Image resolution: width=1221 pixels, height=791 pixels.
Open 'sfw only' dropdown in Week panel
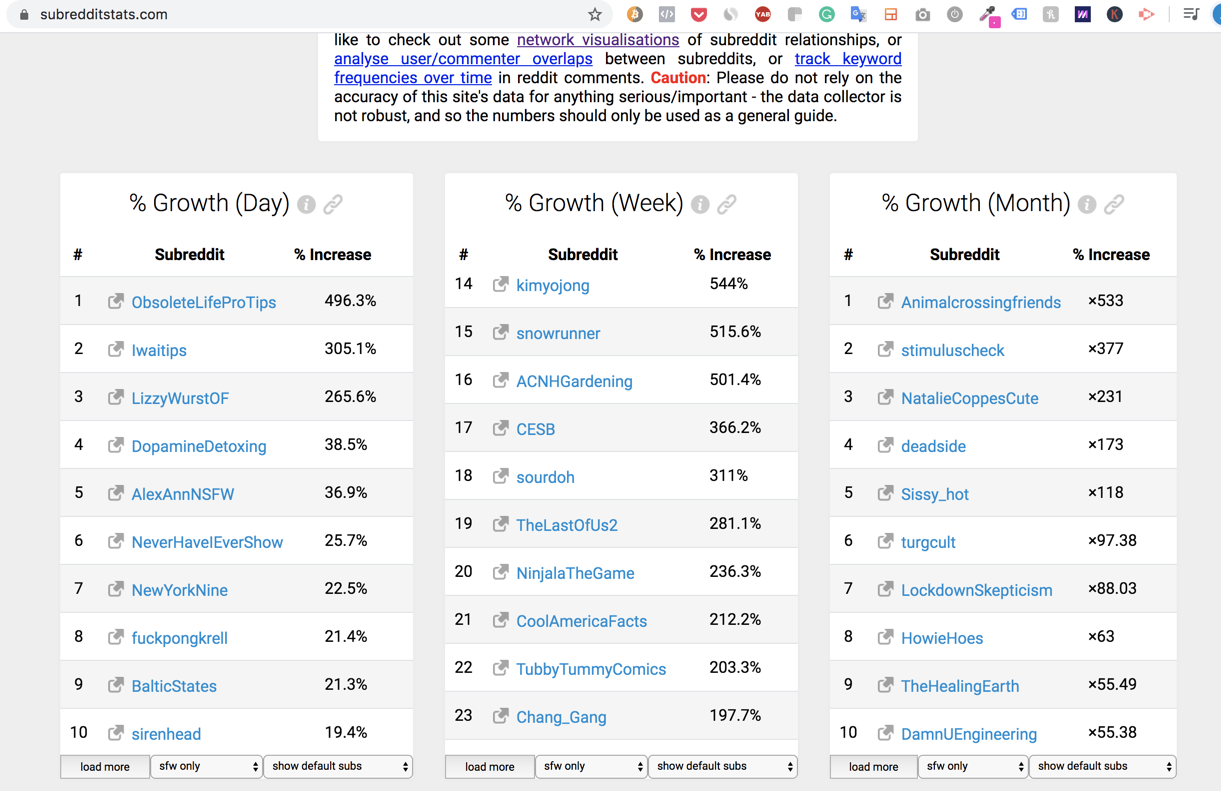(591, 766)
